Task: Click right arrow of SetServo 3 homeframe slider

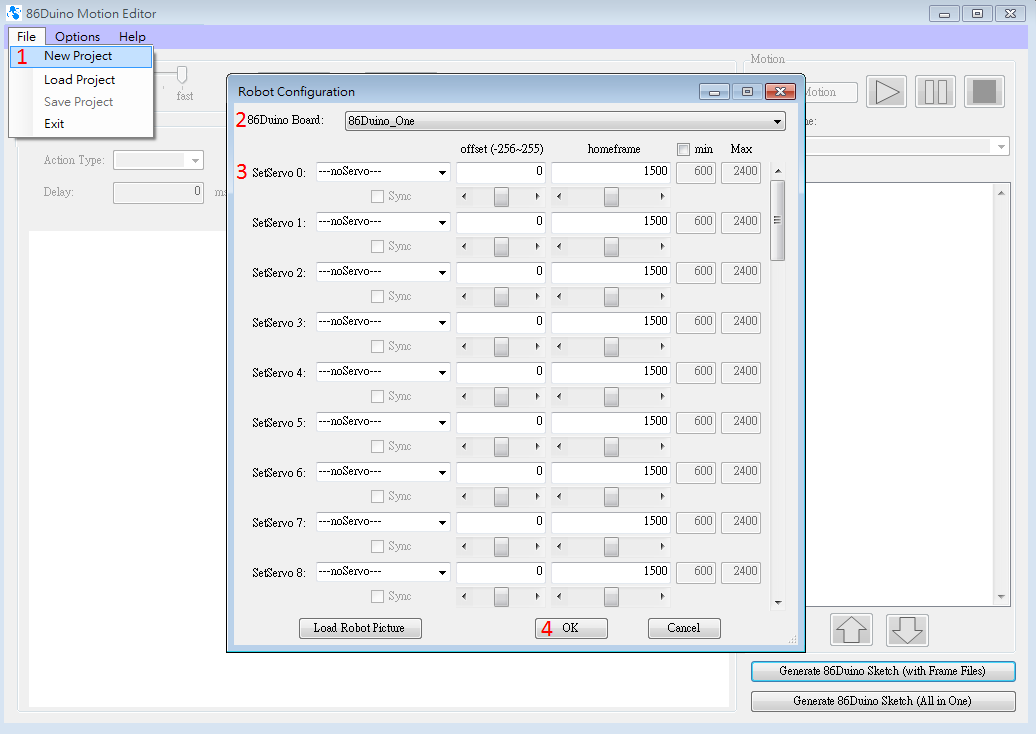Action: 662,346
